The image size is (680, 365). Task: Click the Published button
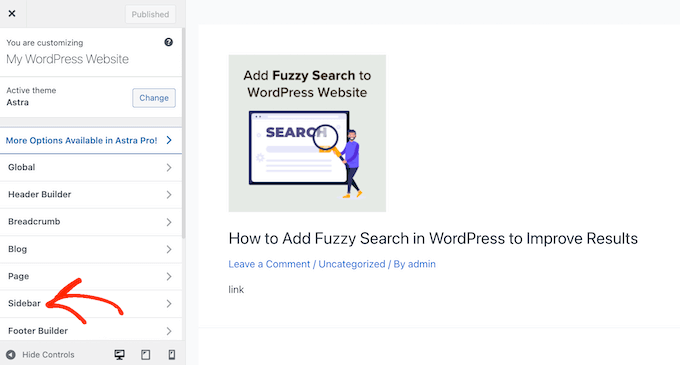point(150,14)
